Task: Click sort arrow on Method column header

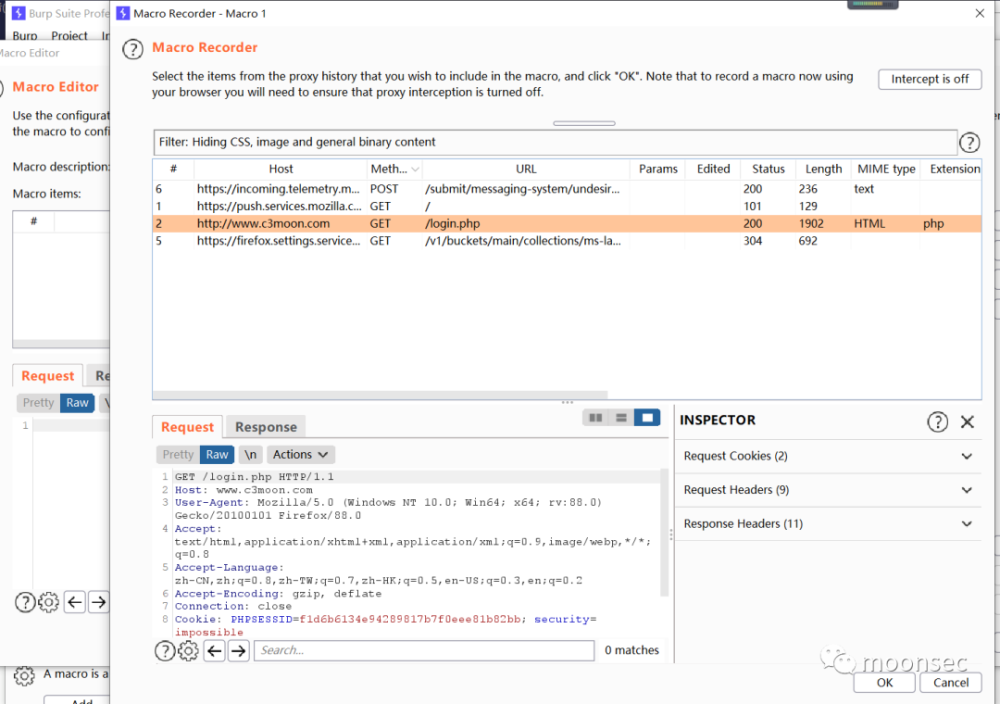Action: 415,169
